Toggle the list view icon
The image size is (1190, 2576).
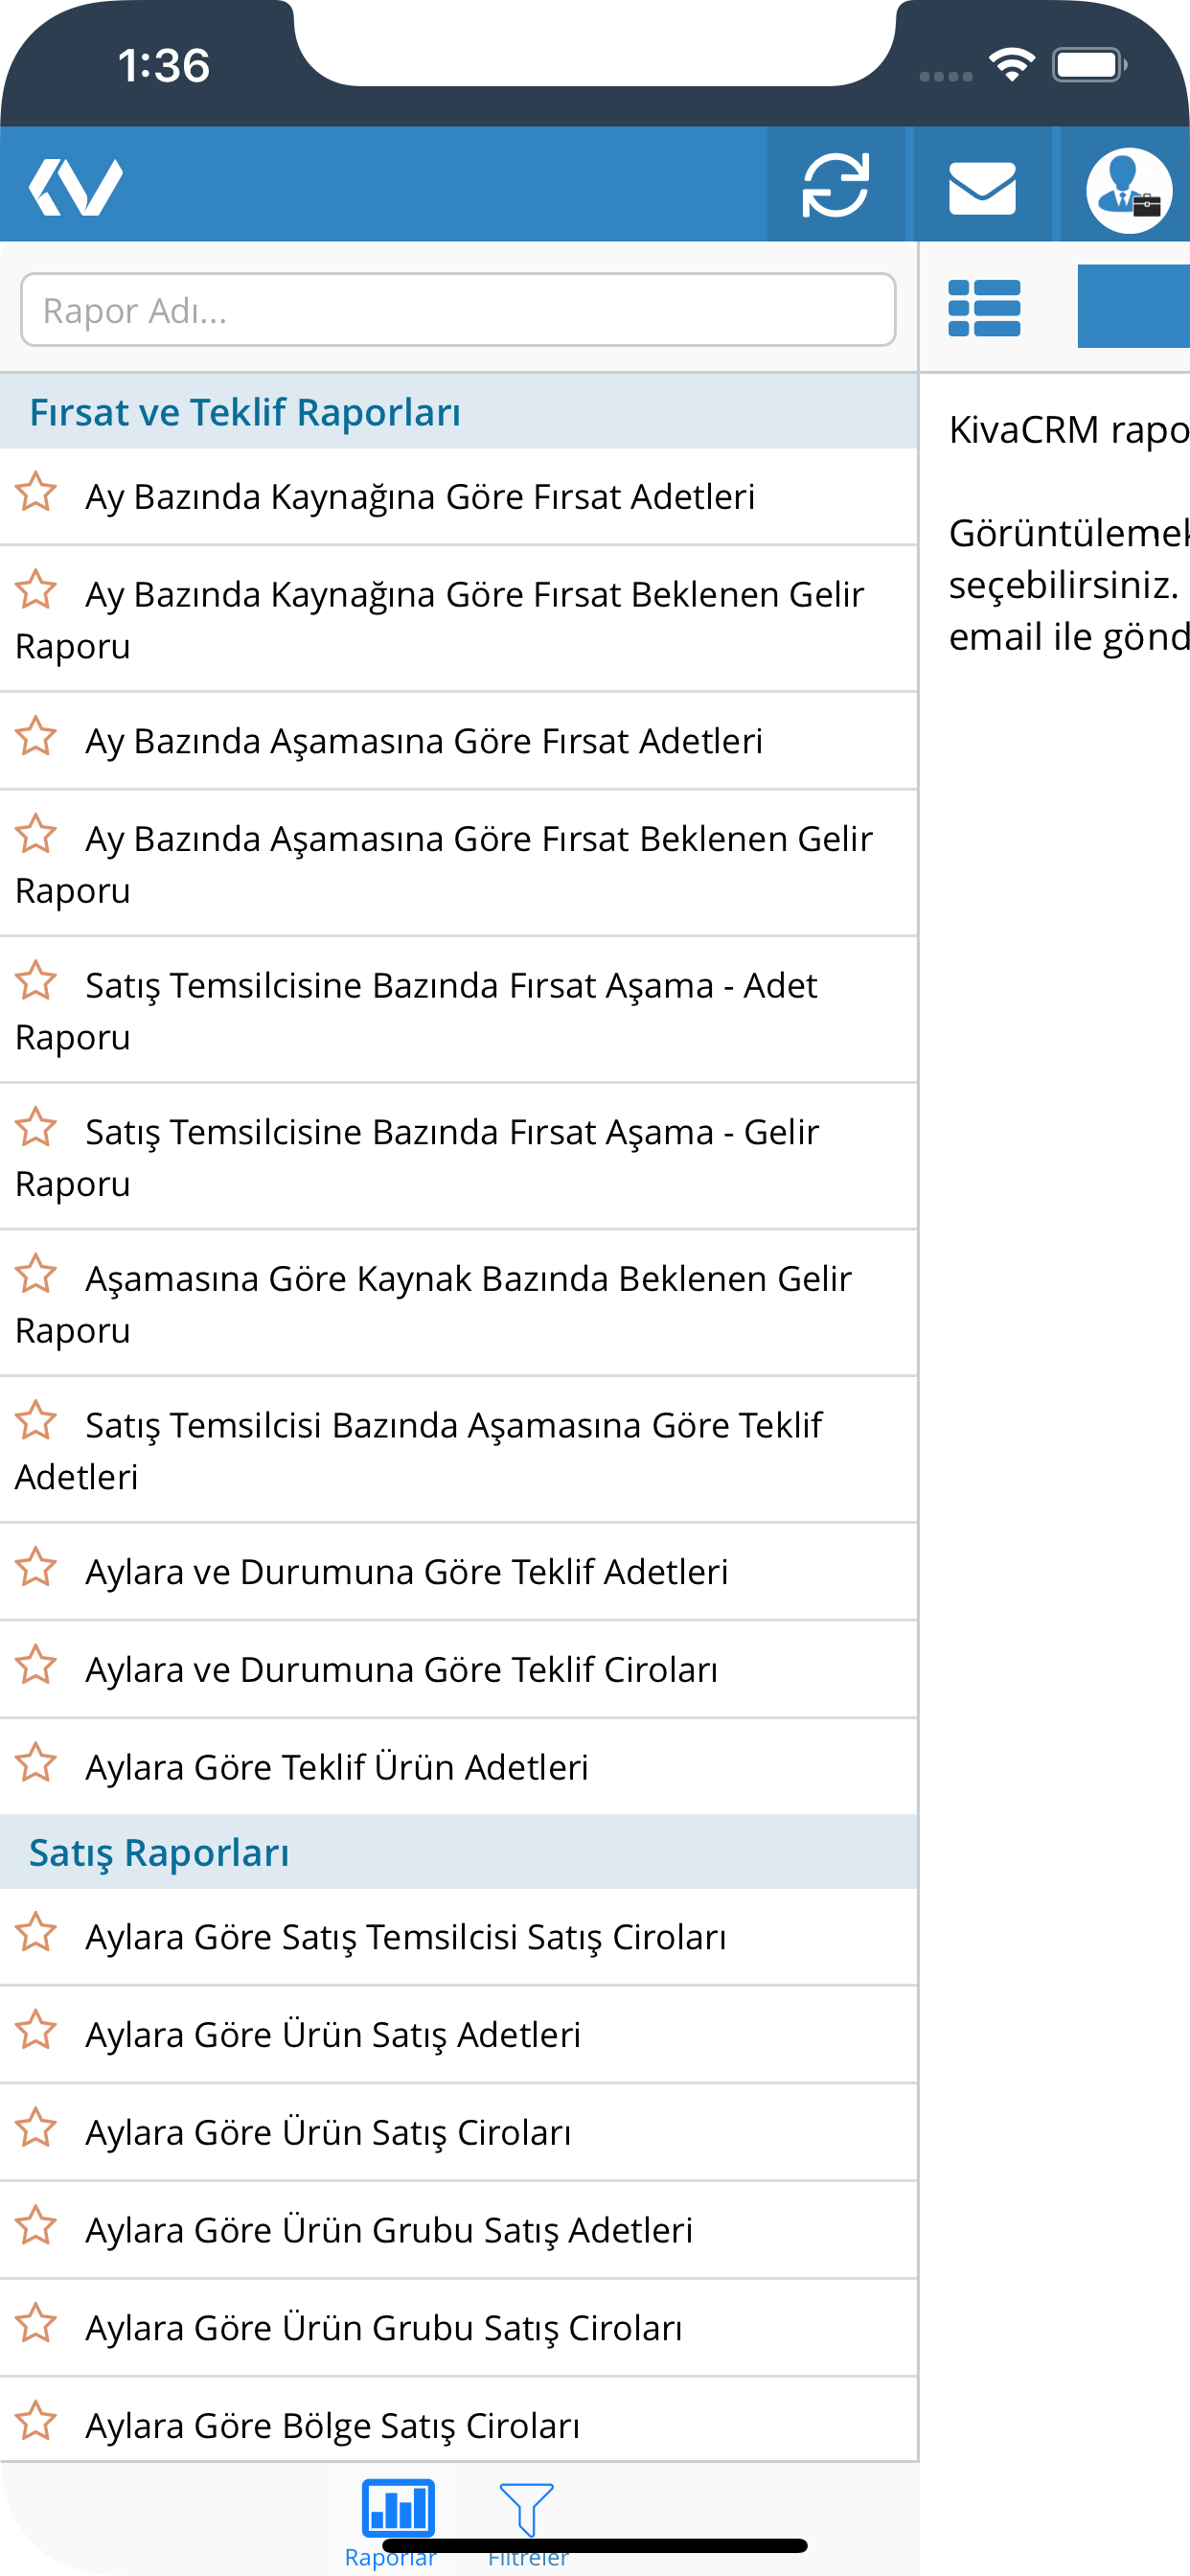point(984,307)
